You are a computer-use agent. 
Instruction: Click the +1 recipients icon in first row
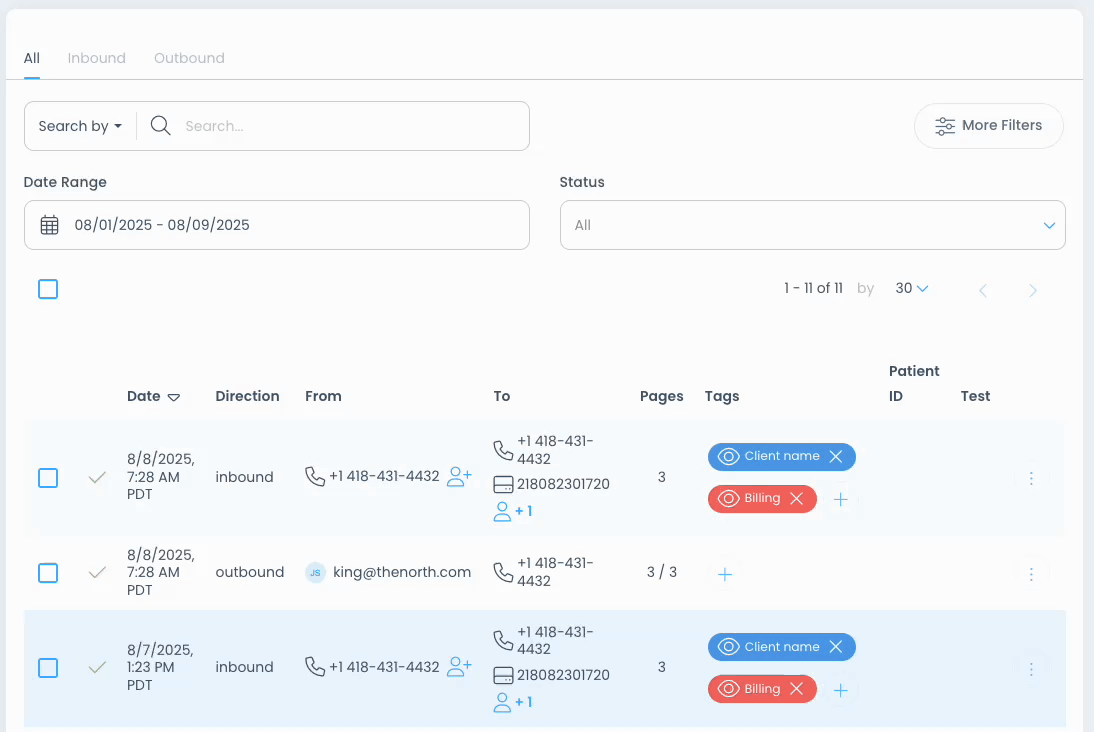(x=513, y=511)
